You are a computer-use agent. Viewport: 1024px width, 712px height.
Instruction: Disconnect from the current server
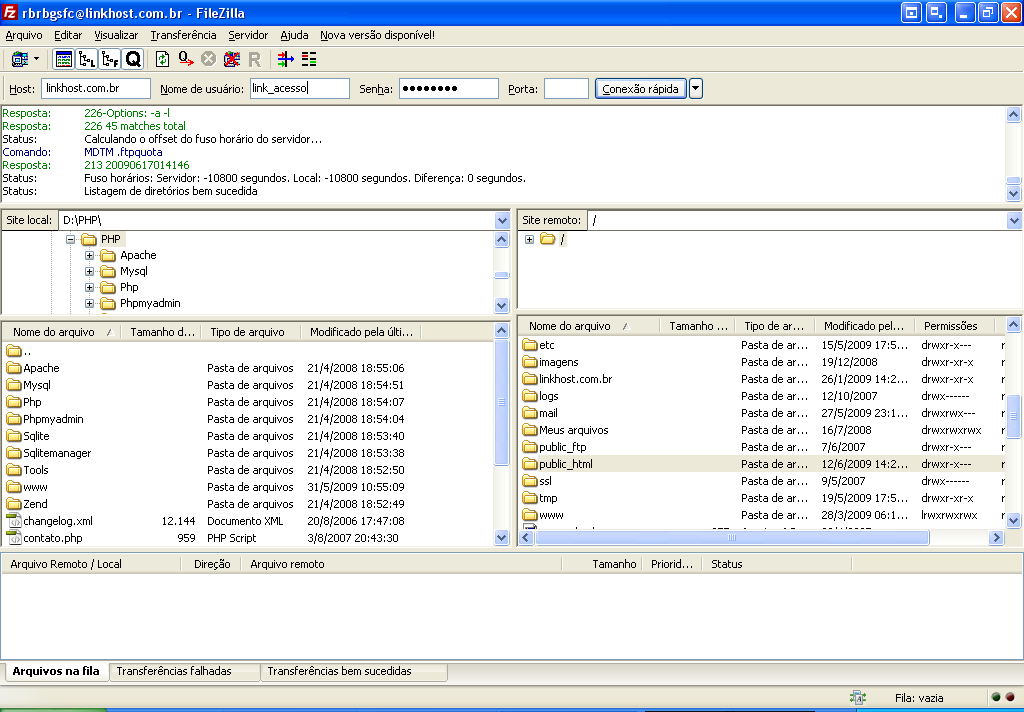[x=231, y=59]
